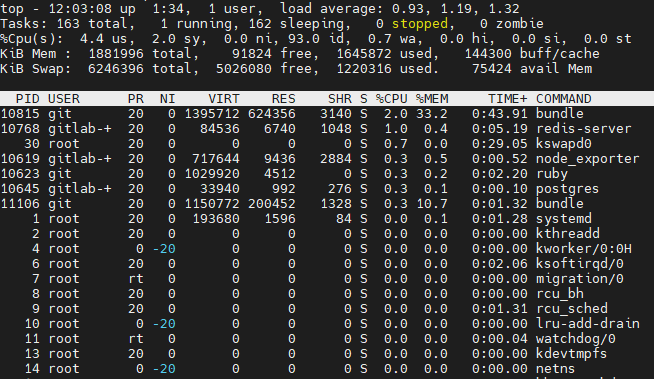Select the 0:43.91 TIME+ value
Viewport: 654px width, 379px height.
click(x=500, y=114)
